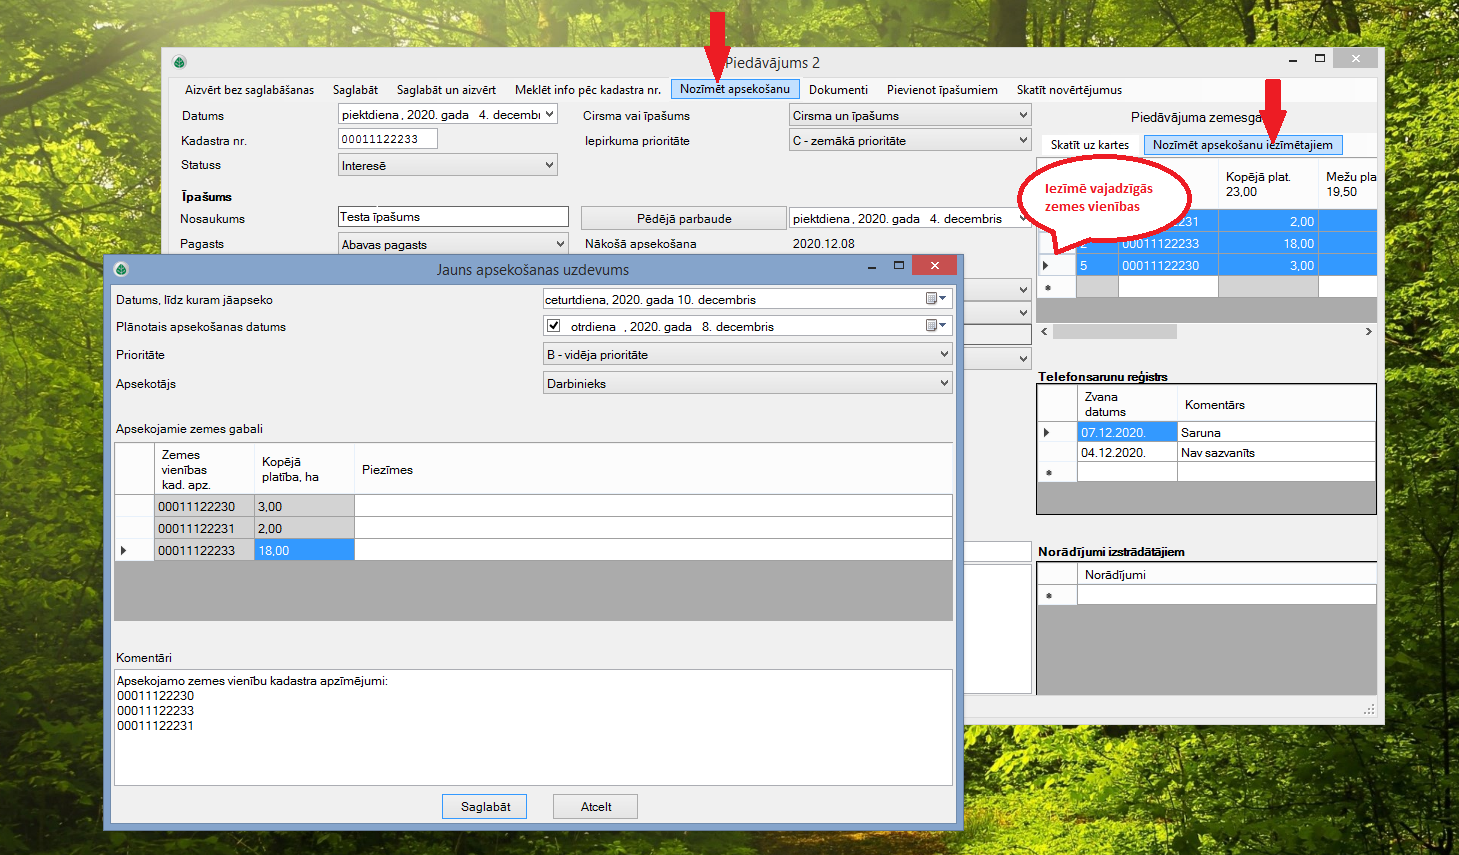This screenshot has height=855, width=1459.
Task: Open calendar picker for inspection deadline date
Action: click(x=935, y=299)
